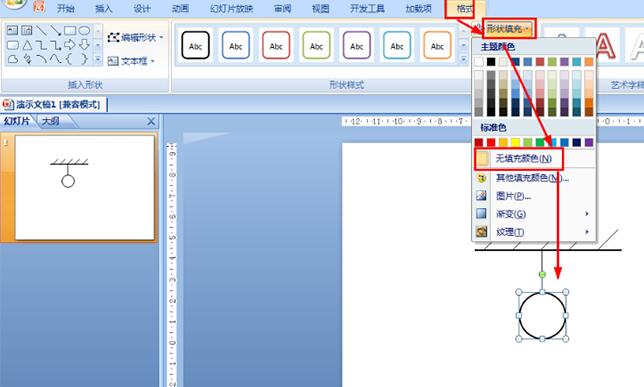
Task: Open the 插入 ribbon tab
Action: pyautogui.click(x=104, y=8)
